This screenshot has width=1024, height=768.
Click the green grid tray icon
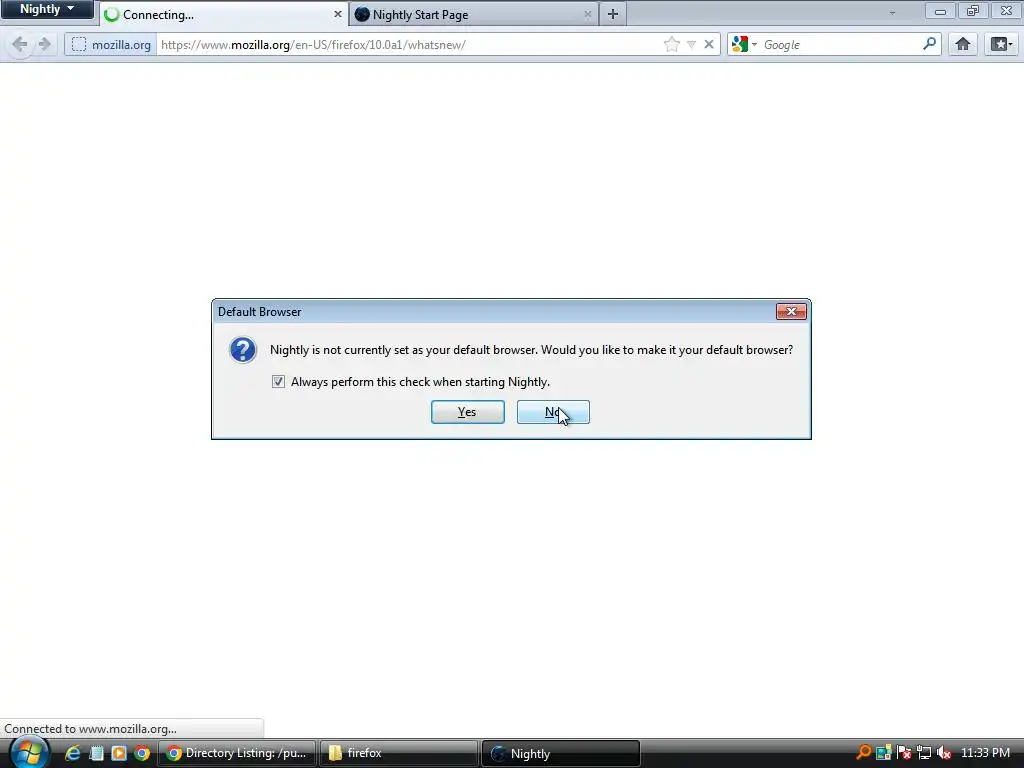(x=884, y=753)
